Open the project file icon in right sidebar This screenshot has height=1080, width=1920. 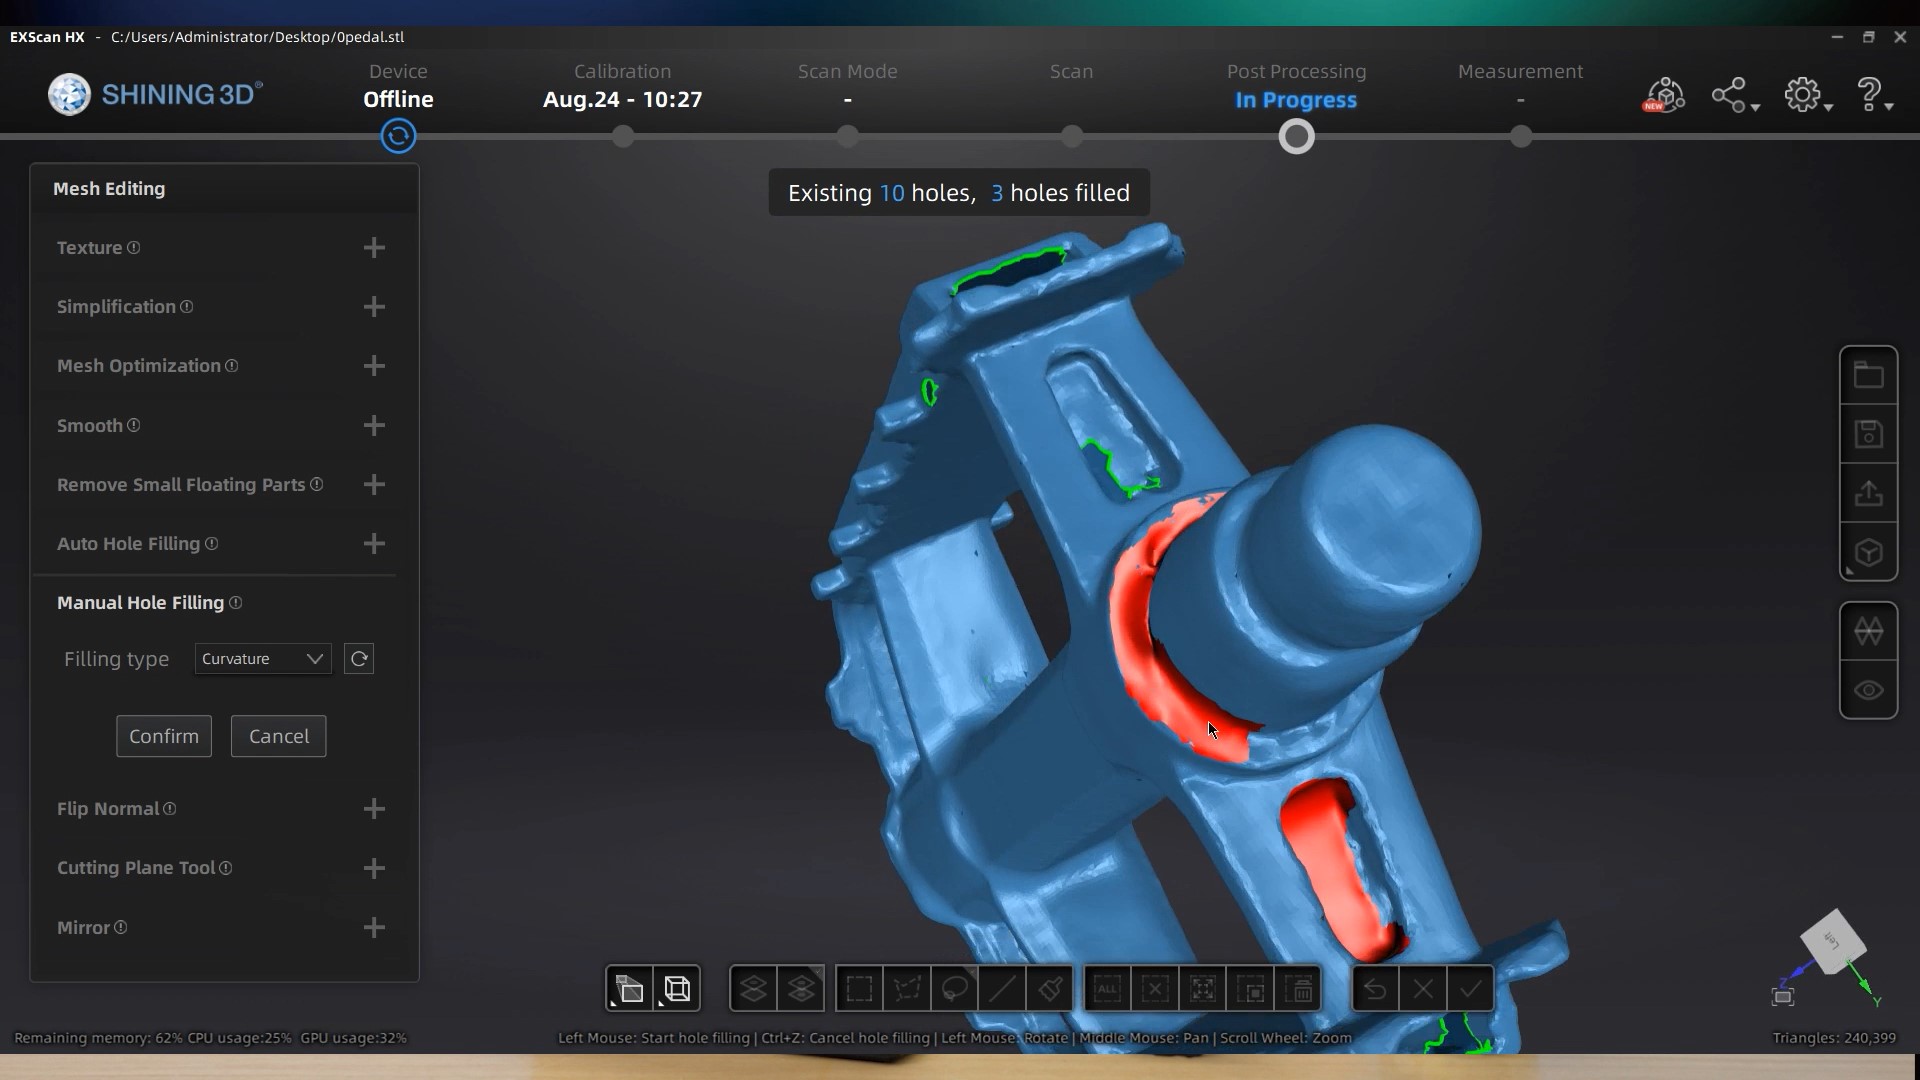click(1869, 373)
